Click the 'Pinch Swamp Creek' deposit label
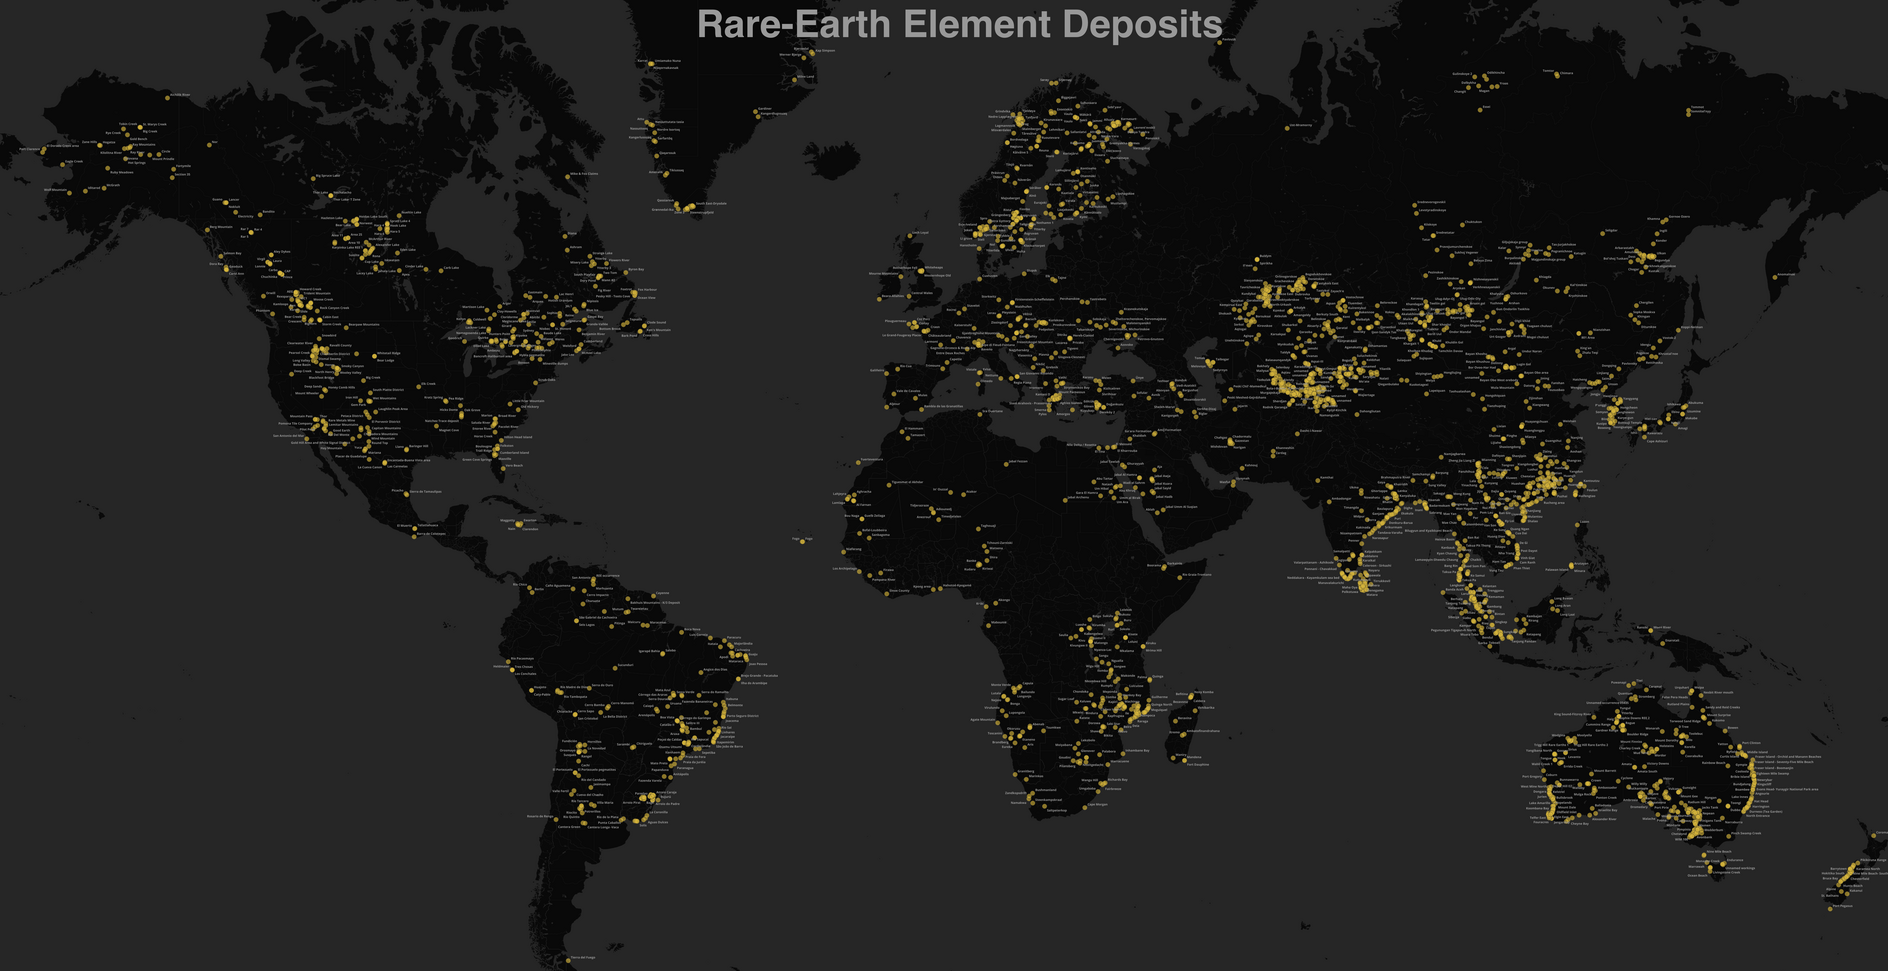Image resolution: width=1888 pixels, height=971 pixels. coord(1745,832)
